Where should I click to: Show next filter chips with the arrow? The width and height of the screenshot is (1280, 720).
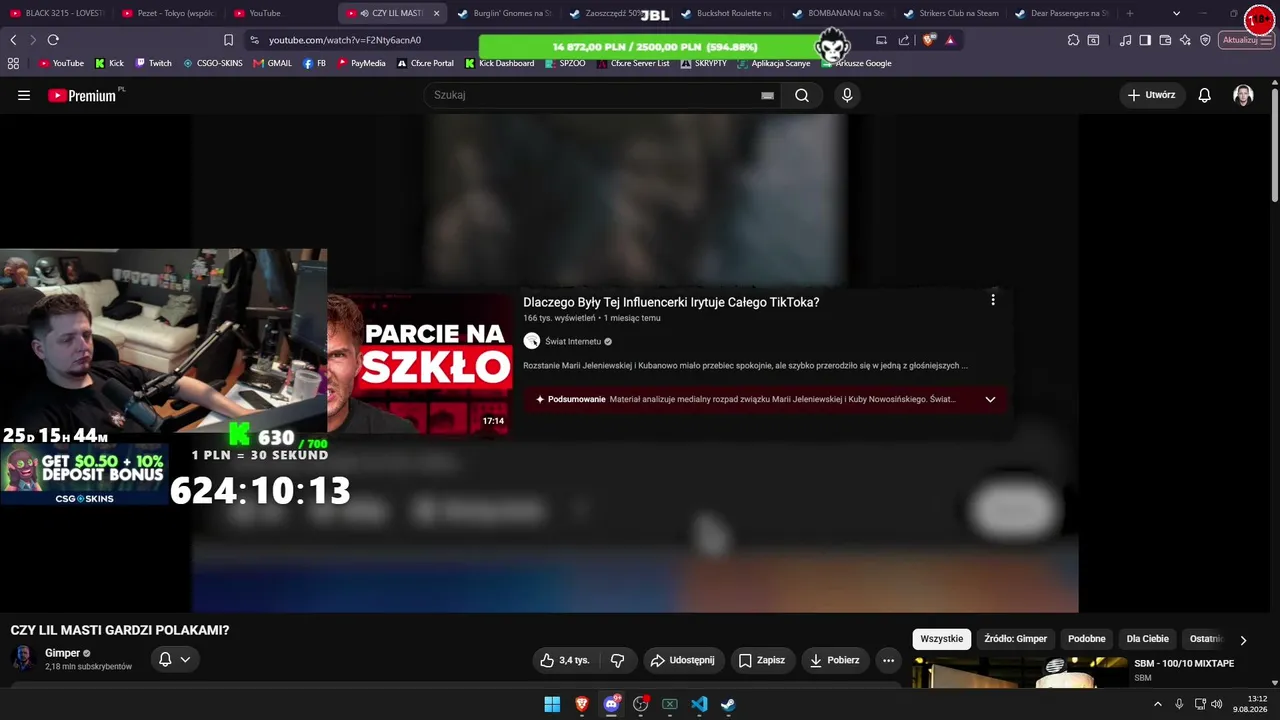coord(1243,640)
